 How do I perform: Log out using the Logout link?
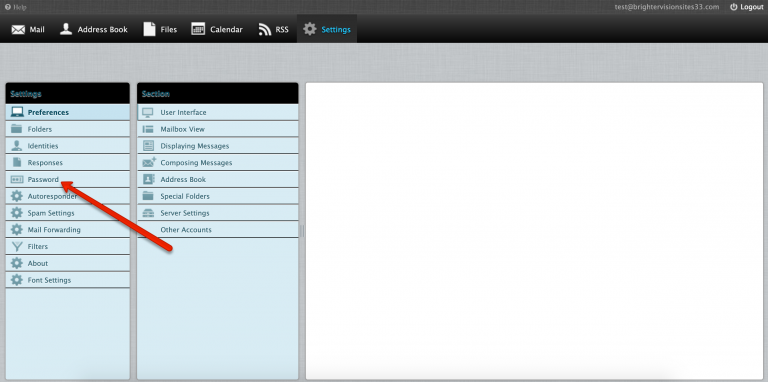751,7
